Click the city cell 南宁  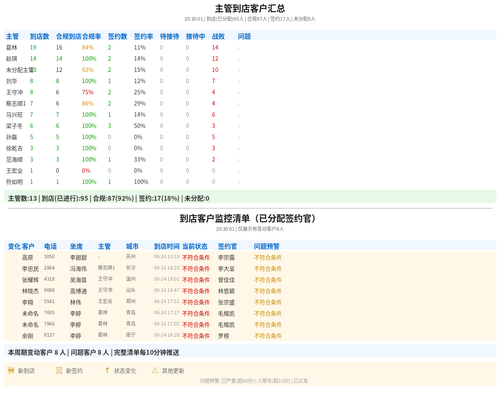pyautogui.click(x=131, y=335)
